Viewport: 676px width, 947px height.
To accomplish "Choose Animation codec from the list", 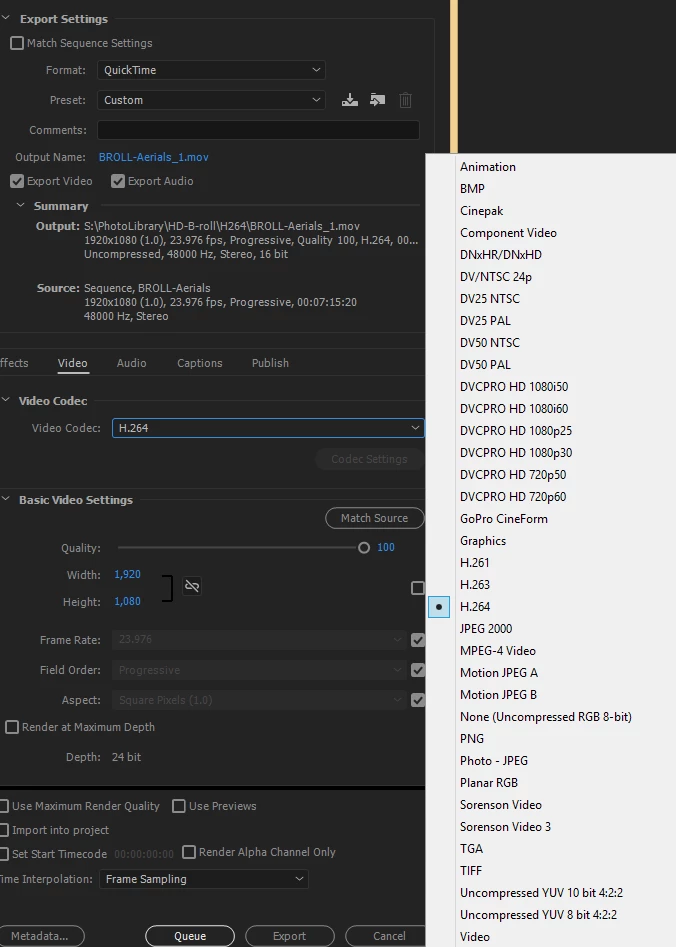I will click(488, 167).
